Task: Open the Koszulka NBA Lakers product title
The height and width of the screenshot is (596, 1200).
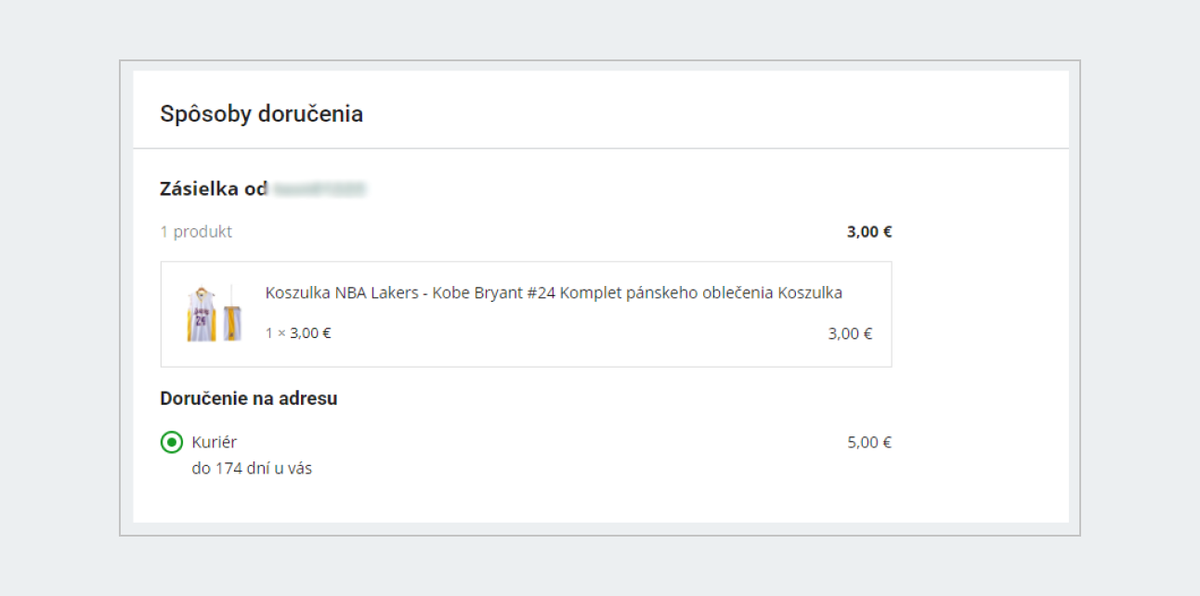Action: click(x=553, y=293)
